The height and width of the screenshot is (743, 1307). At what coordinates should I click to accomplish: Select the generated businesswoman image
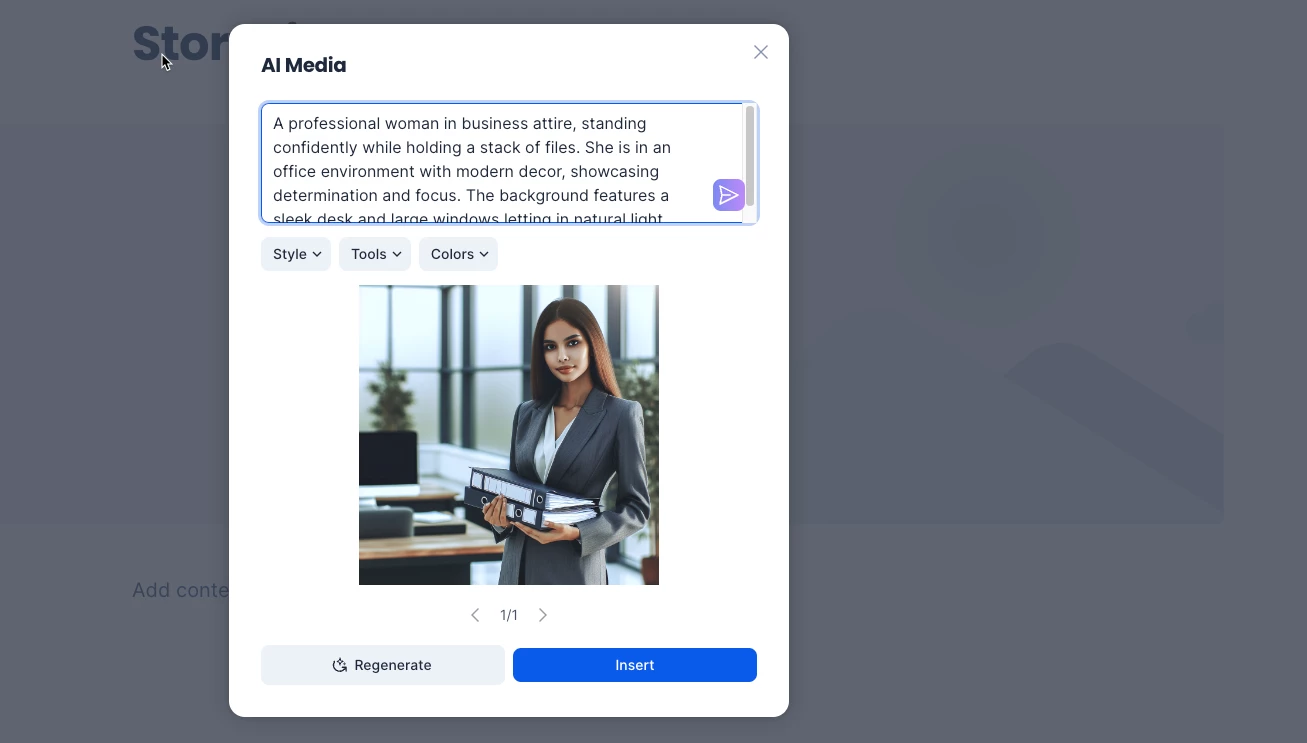click(509, 435)
